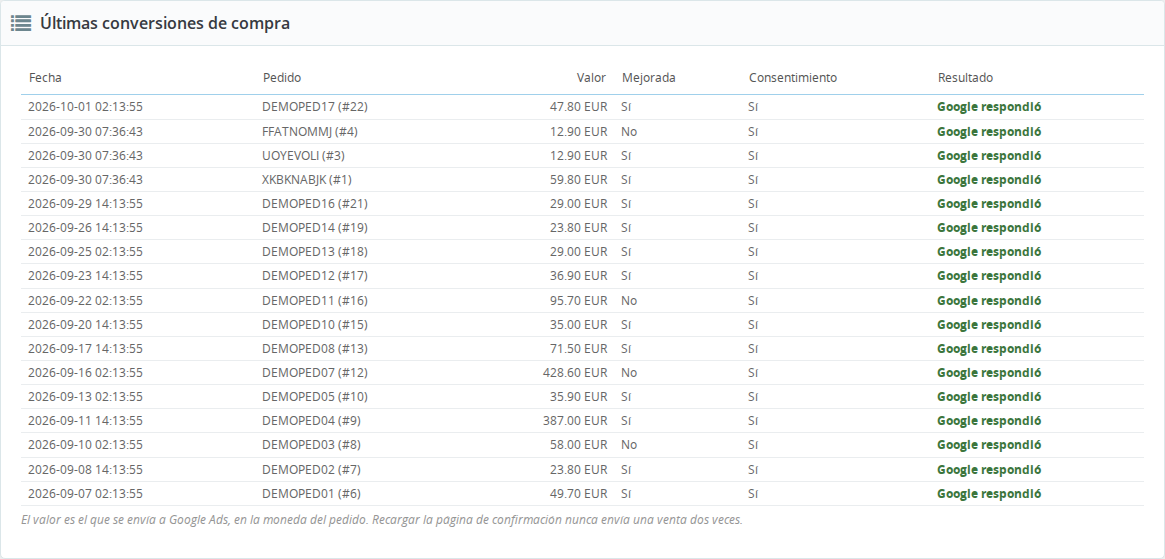The height and width of the screenshot is (559, 1165).
Task: Click the value 35.90 EUR
Action: [578, 396]
